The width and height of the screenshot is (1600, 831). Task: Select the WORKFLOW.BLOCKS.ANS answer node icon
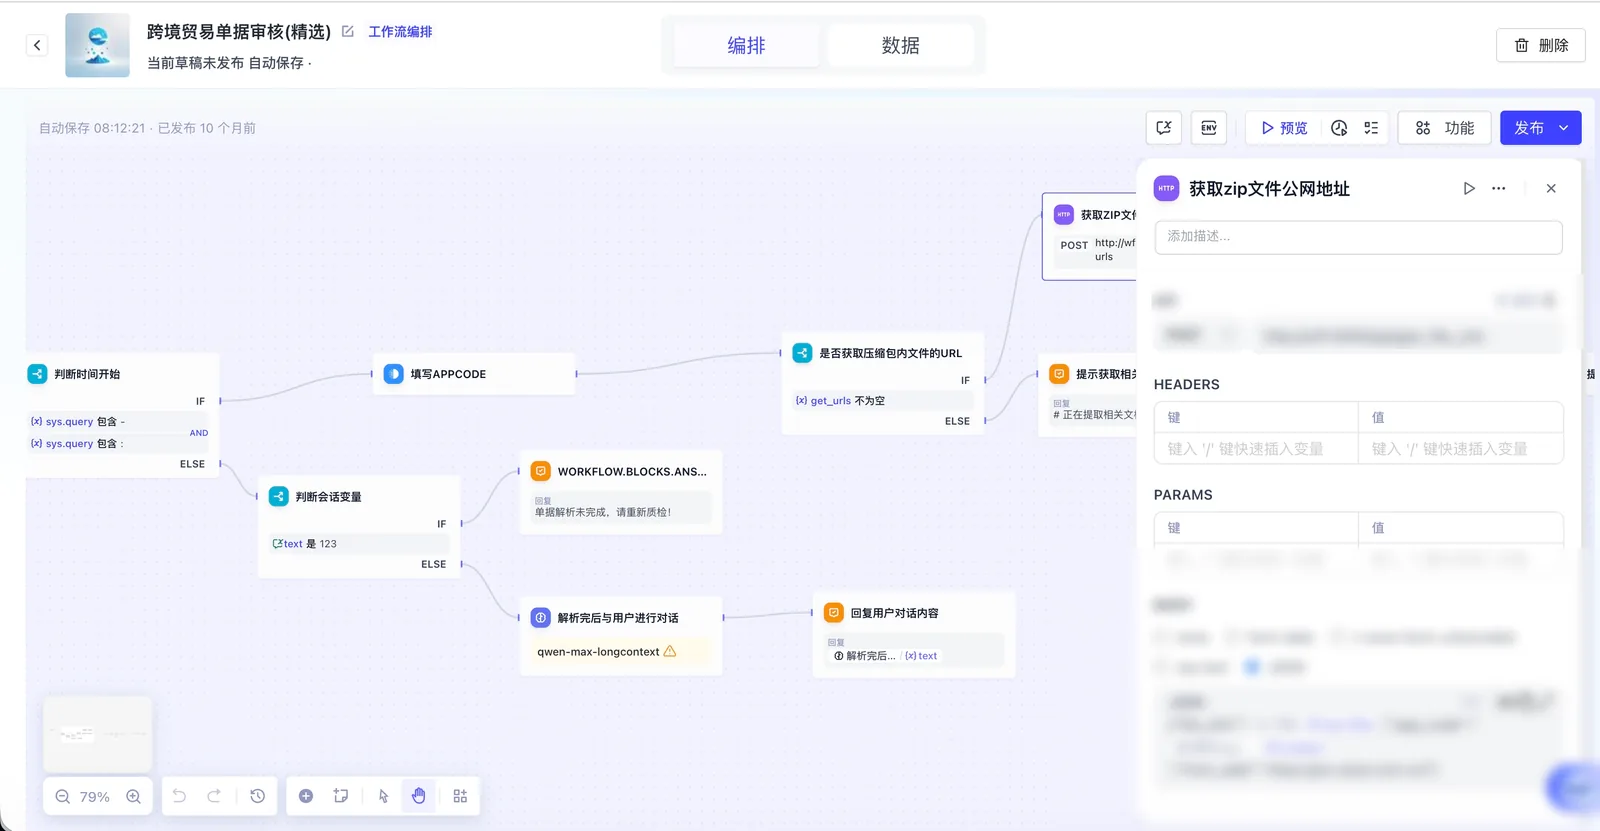coord(541,471)
